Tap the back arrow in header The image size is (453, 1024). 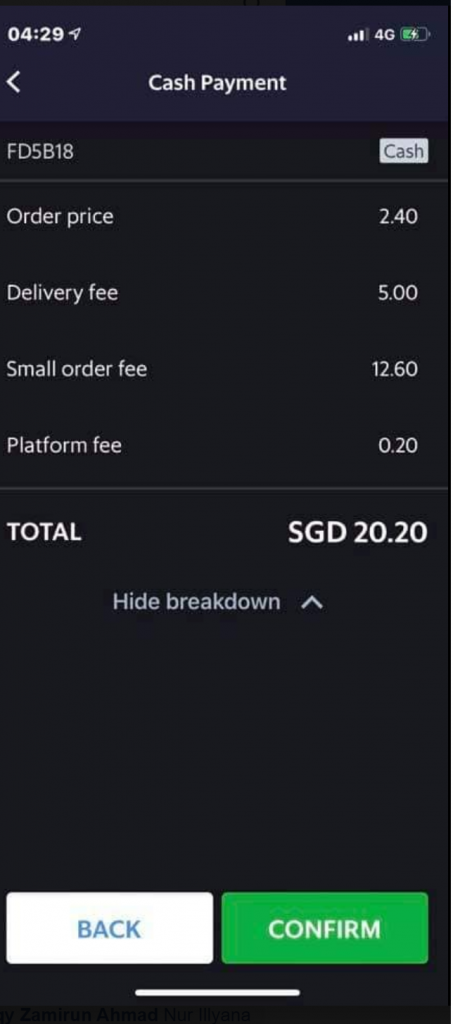[x=14, y=83]
